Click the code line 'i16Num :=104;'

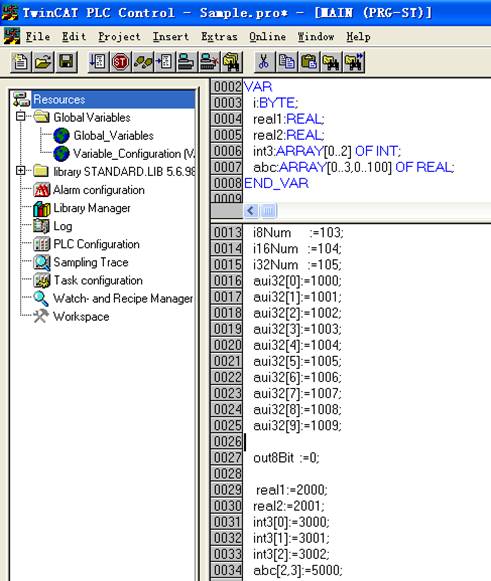[297, 249]
